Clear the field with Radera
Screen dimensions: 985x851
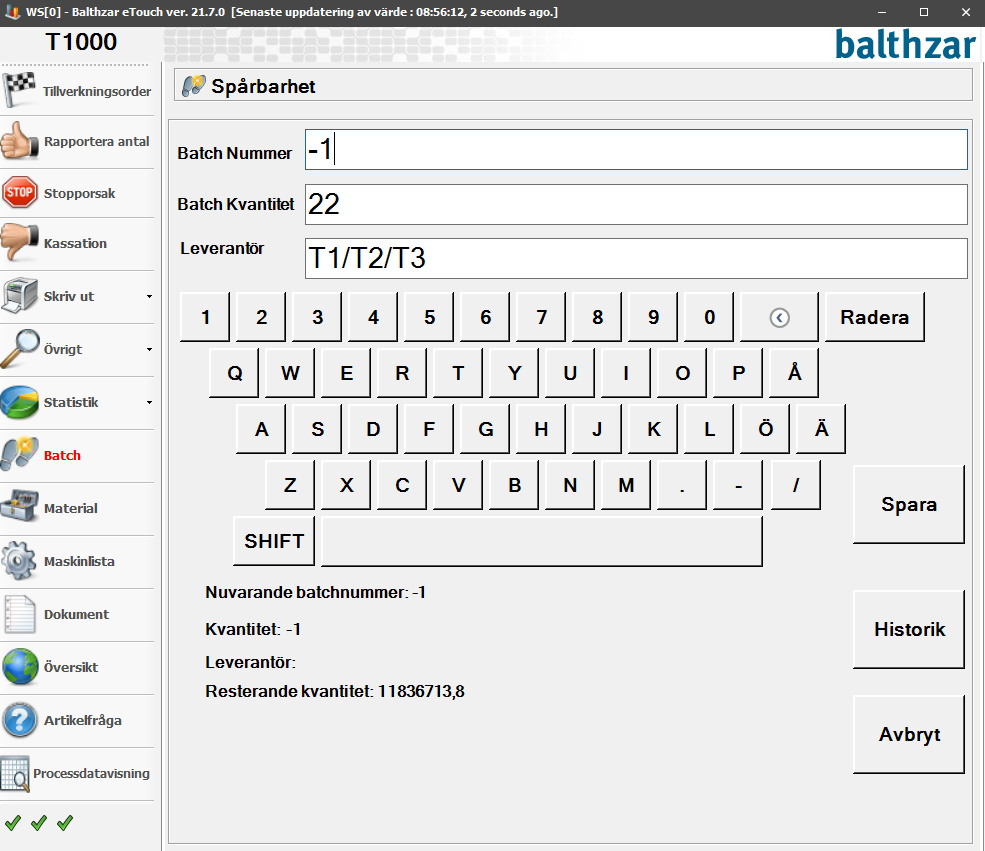874,317
